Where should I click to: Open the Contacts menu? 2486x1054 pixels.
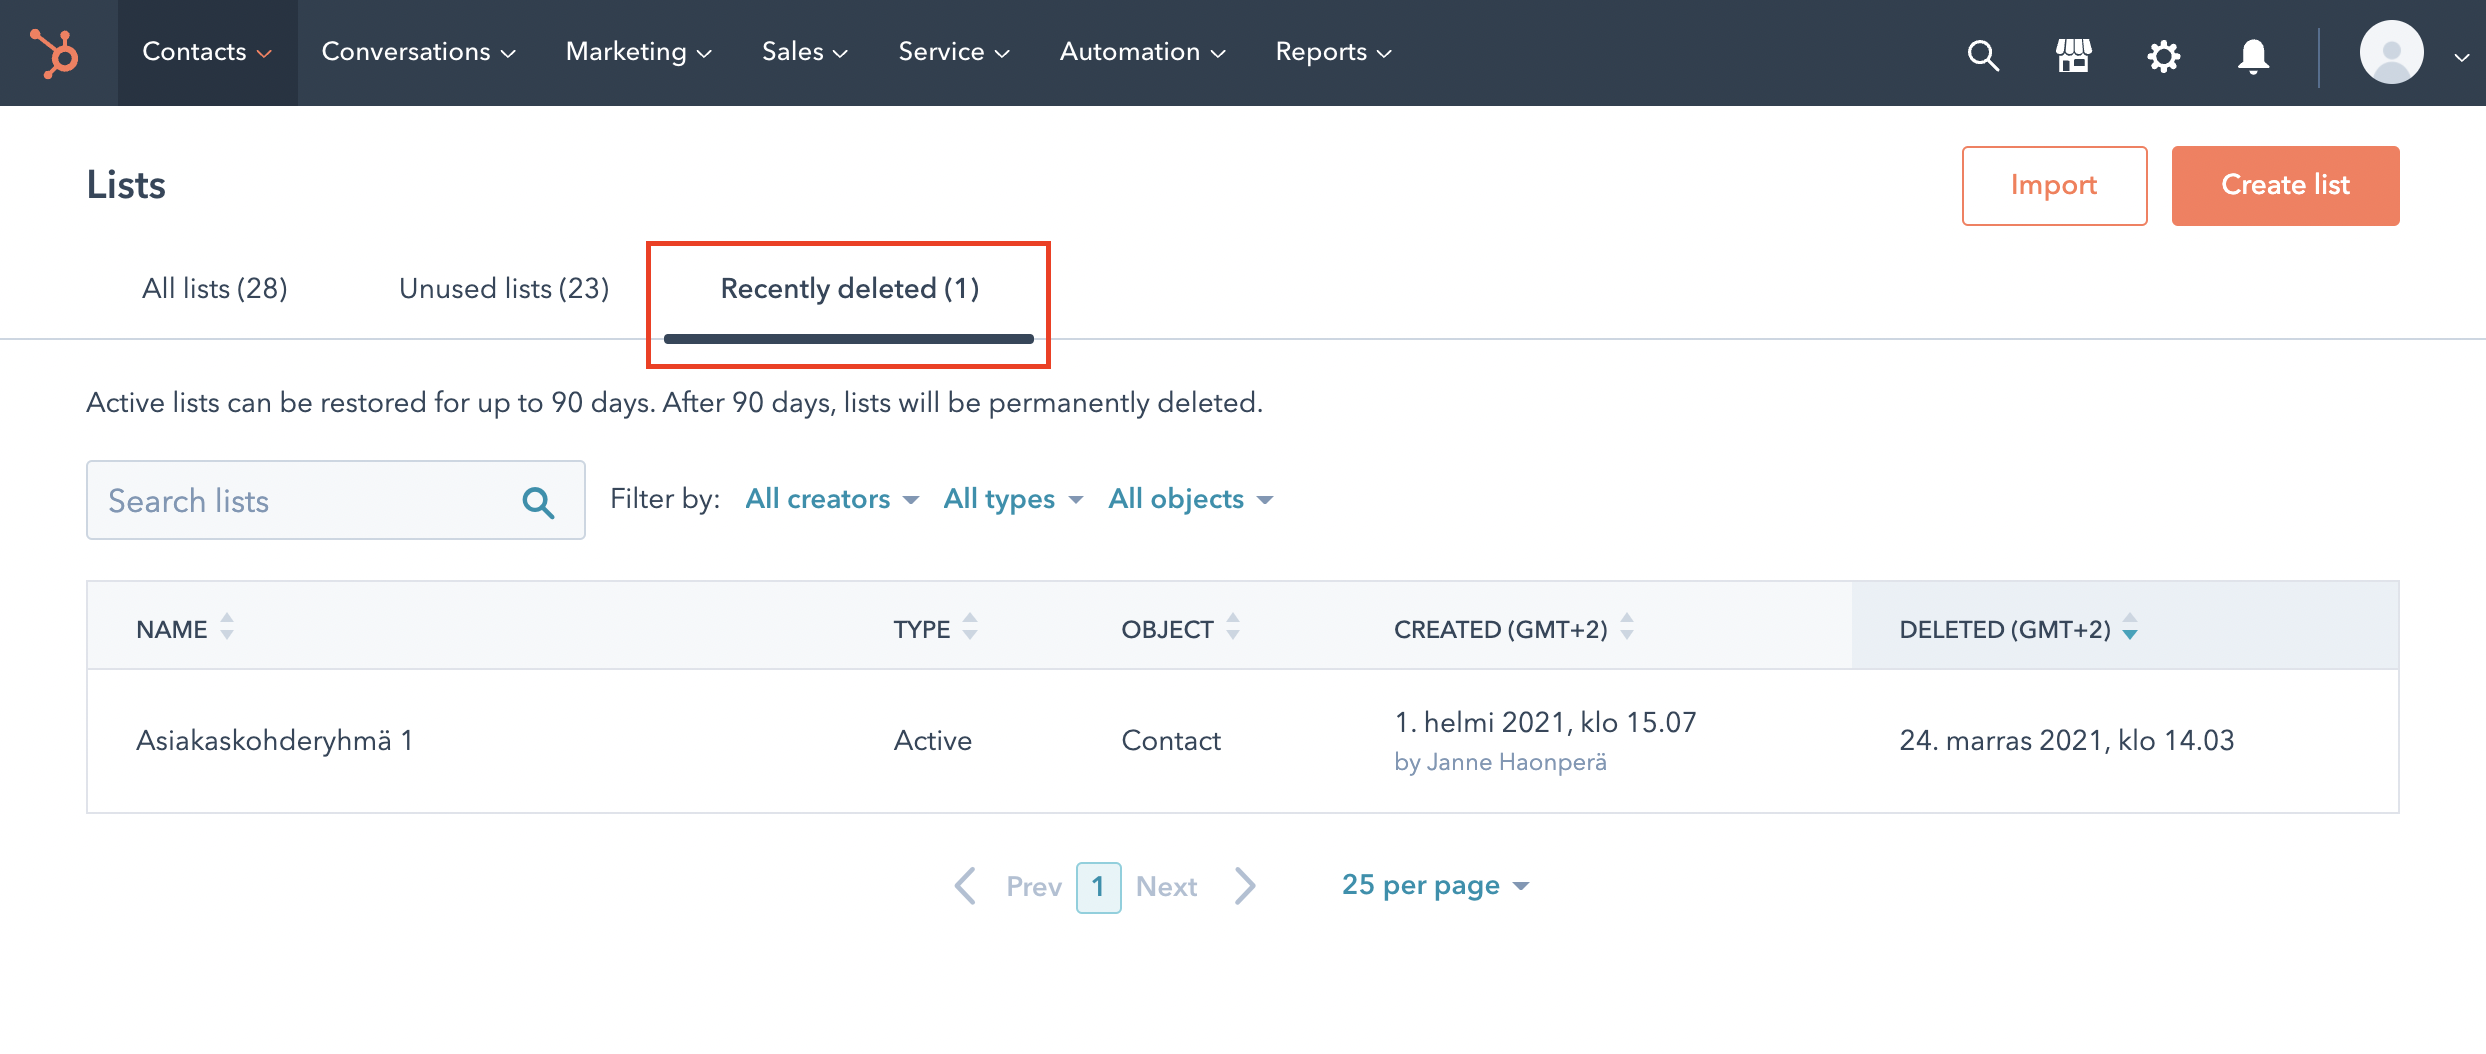click(207, 52)
